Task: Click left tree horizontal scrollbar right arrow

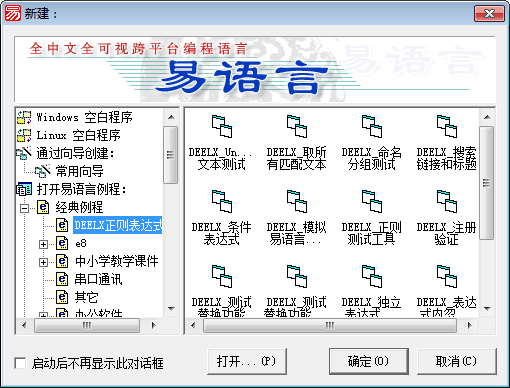Action: 153,325
